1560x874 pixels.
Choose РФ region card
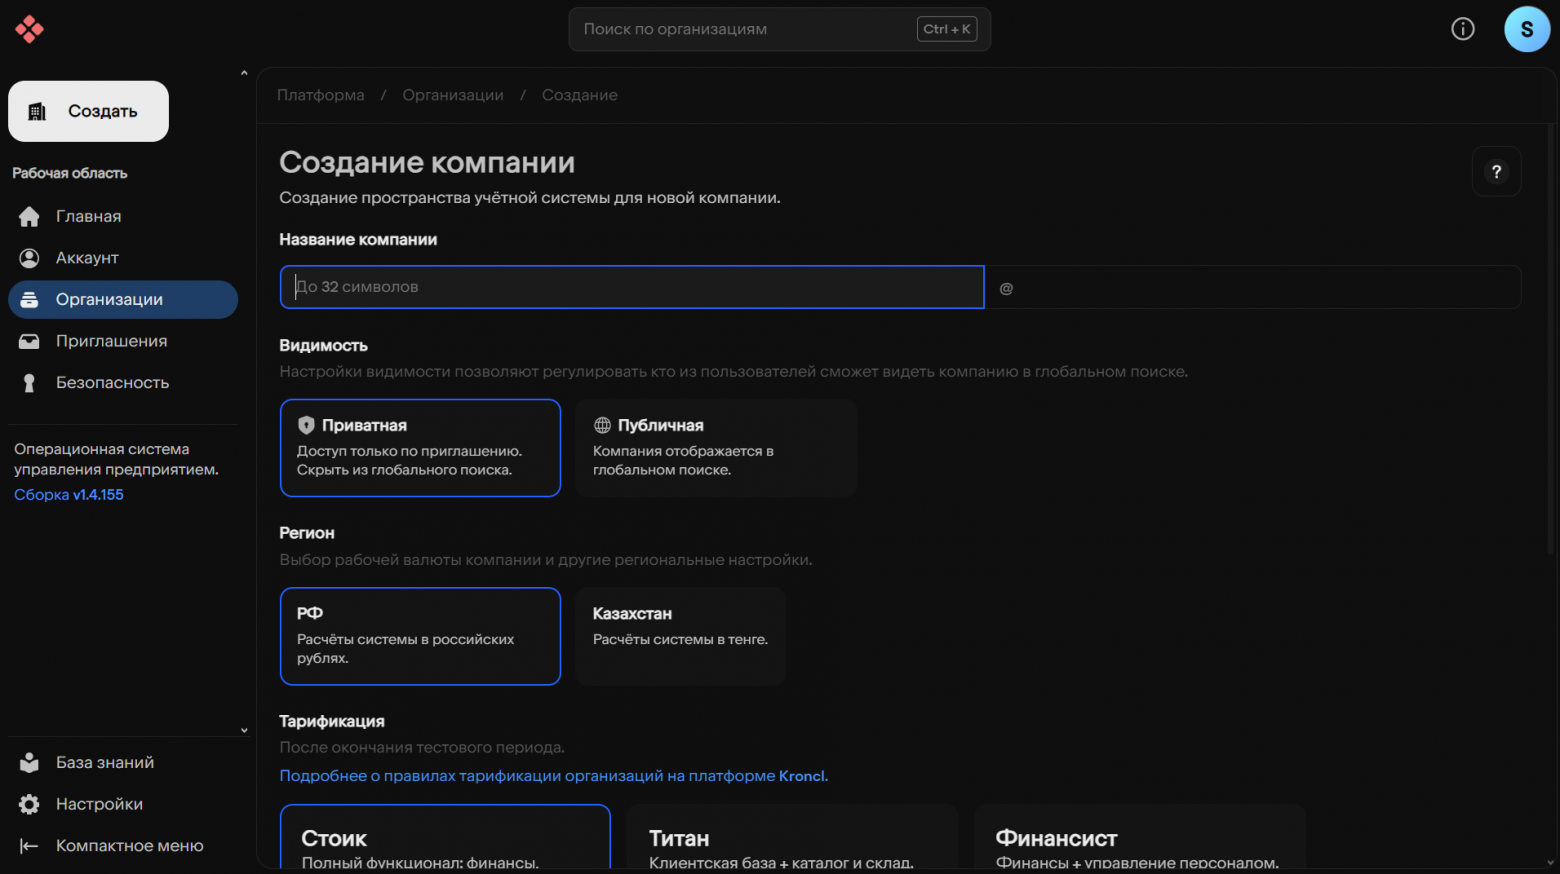[420, 636]
